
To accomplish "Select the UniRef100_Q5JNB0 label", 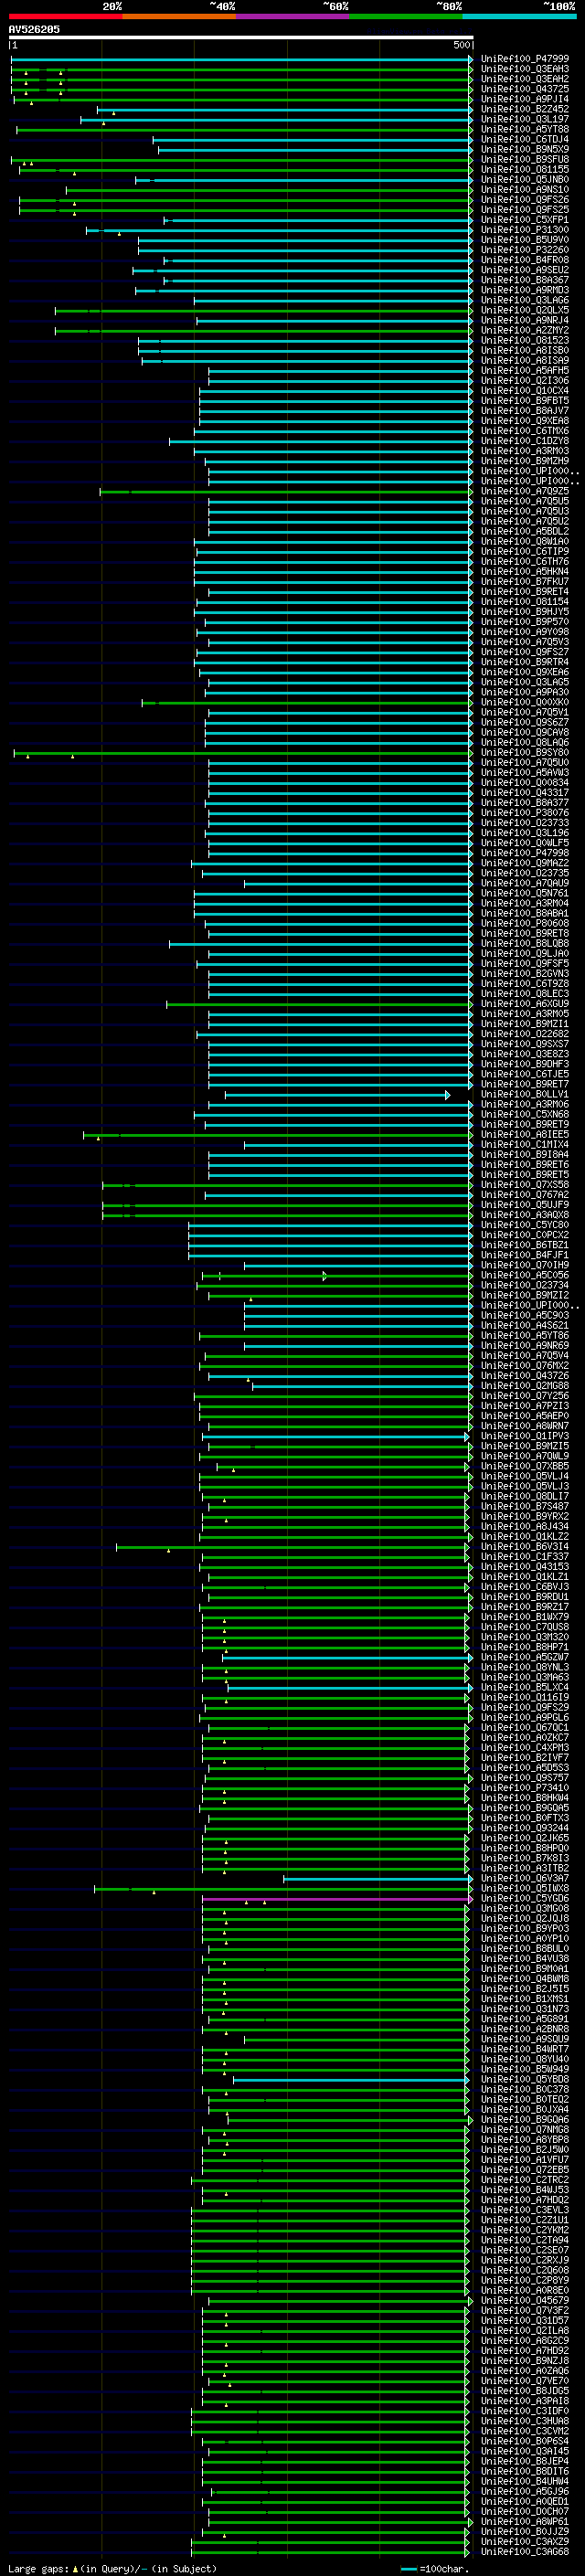I will coord(524,179).
